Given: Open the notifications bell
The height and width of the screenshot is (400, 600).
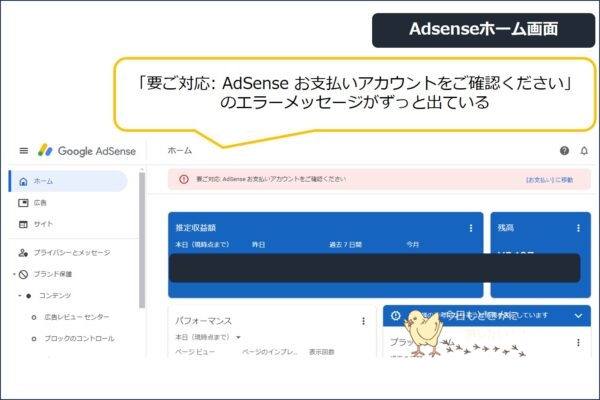Looking at the screenshot, I should pyautogui.click(x=584, y=151).
